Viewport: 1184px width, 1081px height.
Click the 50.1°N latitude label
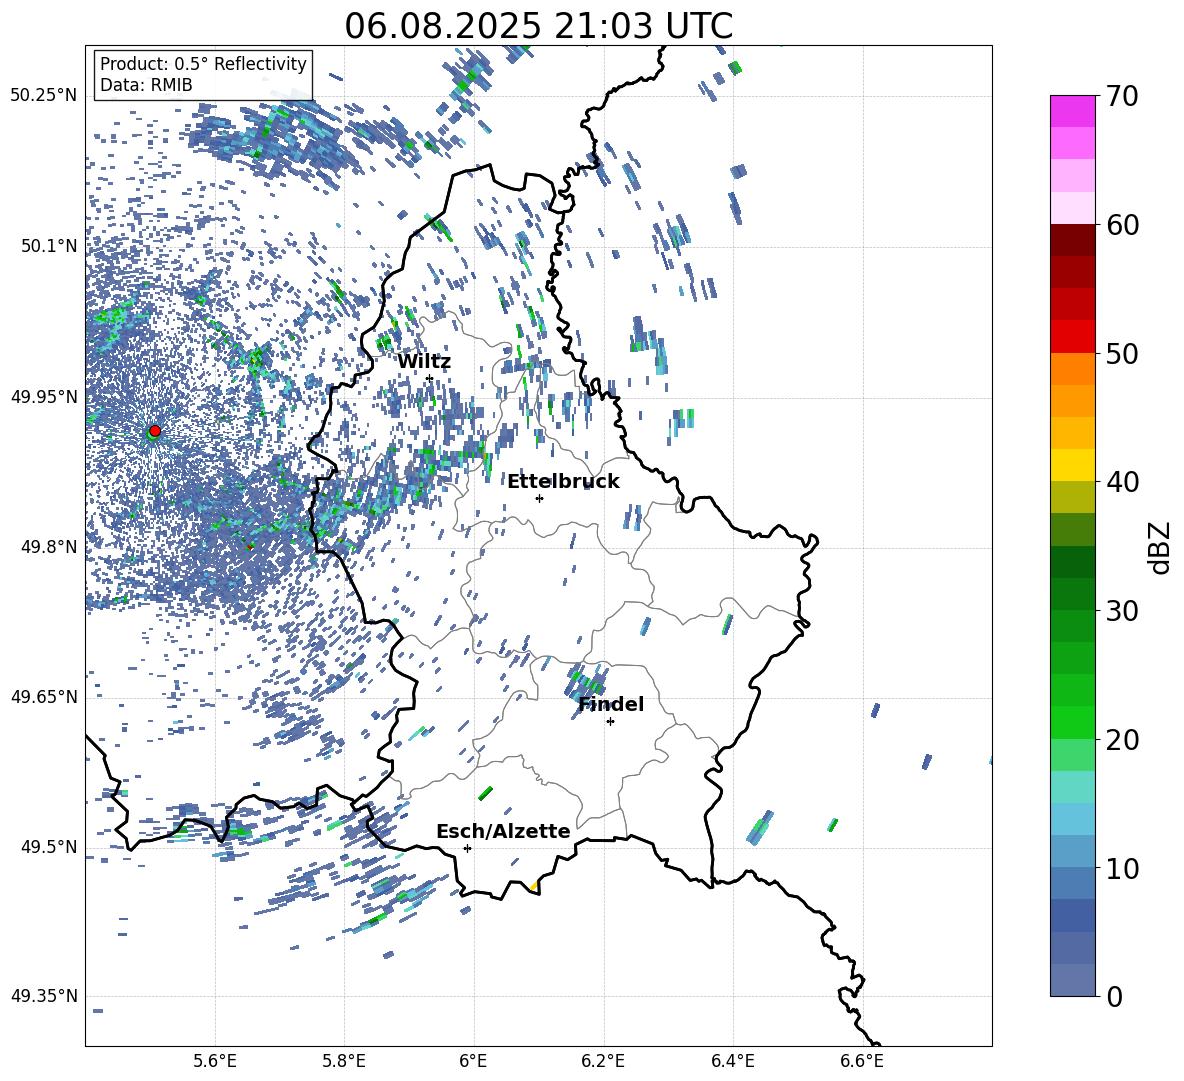(50, 246)
